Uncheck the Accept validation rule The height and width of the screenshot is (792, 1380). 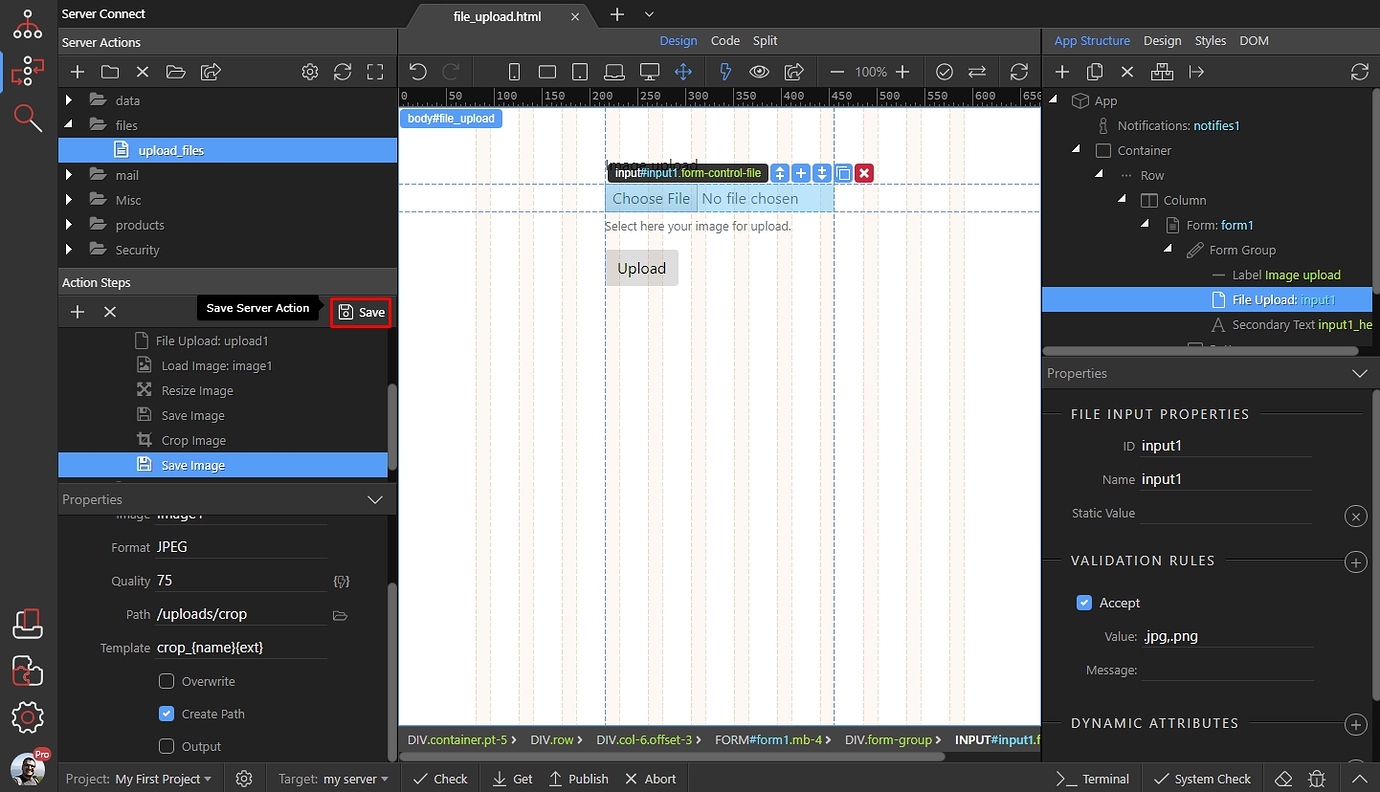[x=1084, y=603]
